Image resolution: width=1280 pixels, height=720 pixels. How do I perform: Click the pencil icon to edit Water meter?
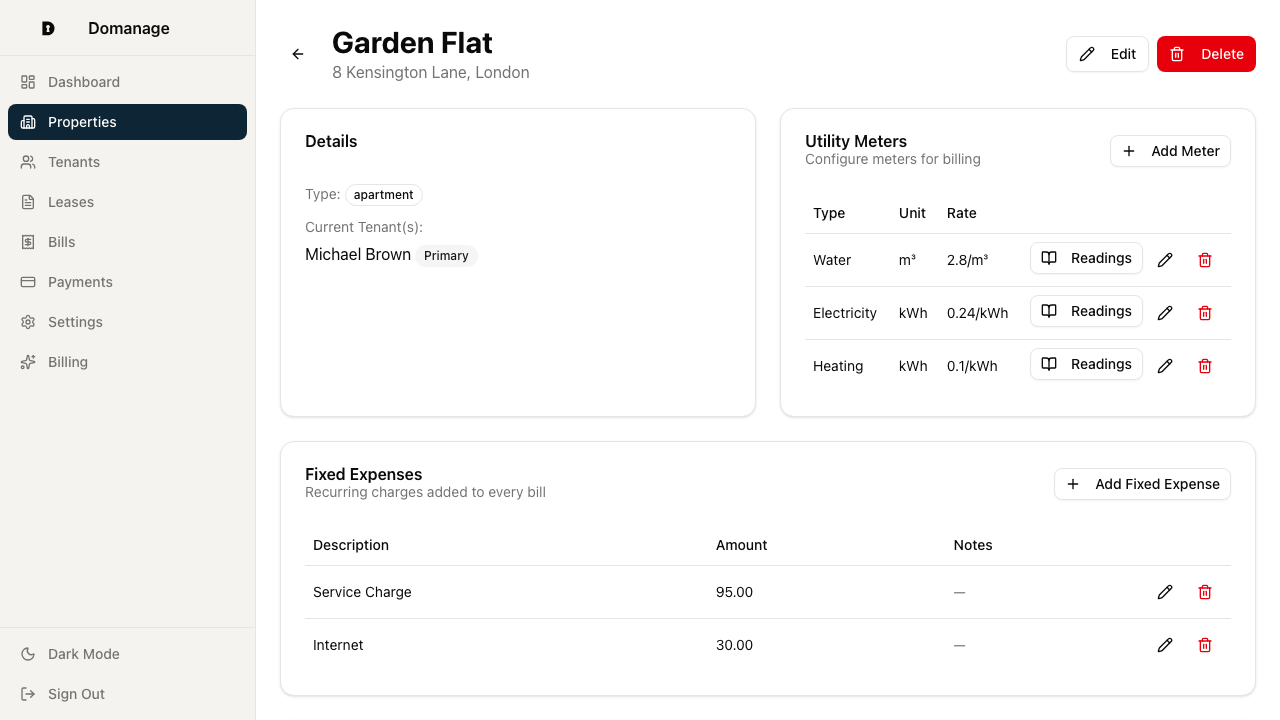[x=1165, y=259]
